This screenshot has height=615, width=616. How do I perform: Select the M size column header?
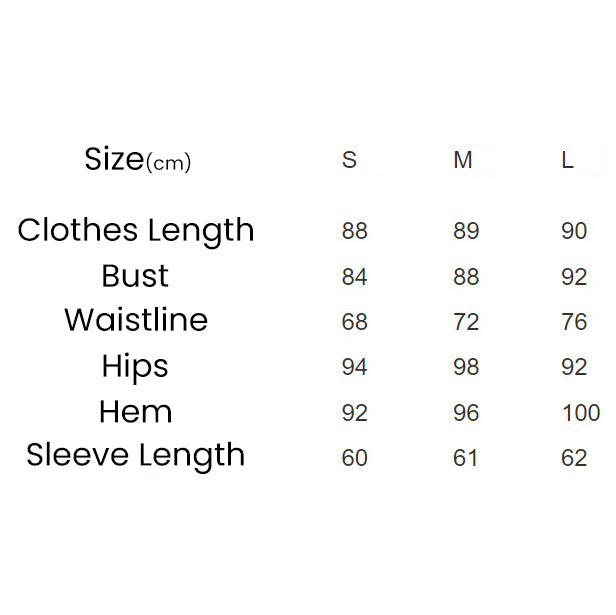(462, 161)
